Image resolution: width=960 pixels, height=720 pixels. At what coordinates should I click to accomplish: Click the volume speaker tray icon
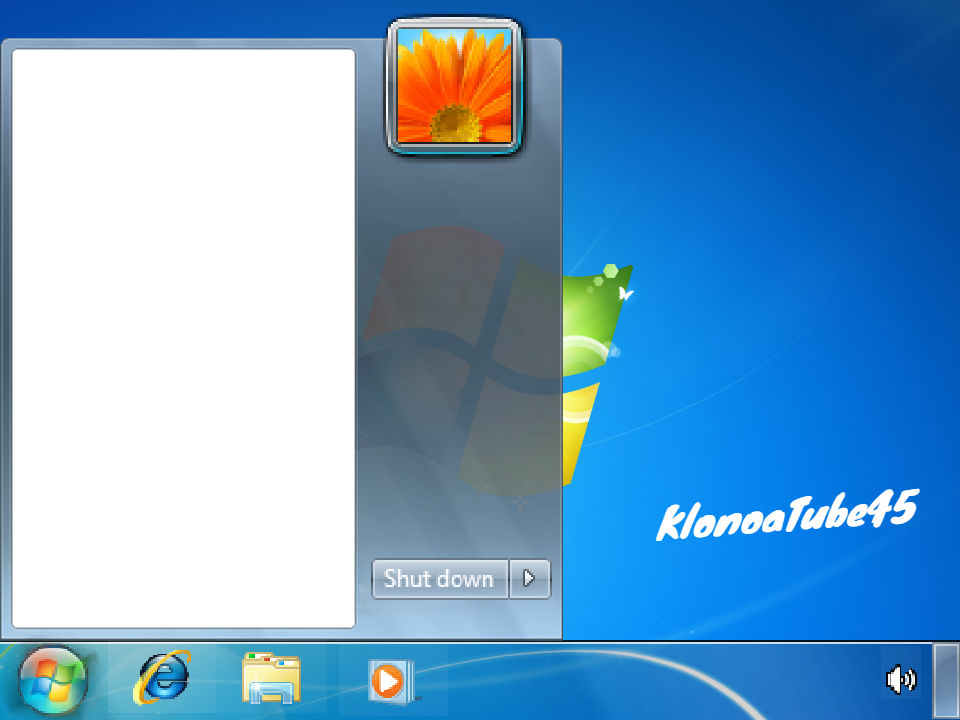[901, 680]
